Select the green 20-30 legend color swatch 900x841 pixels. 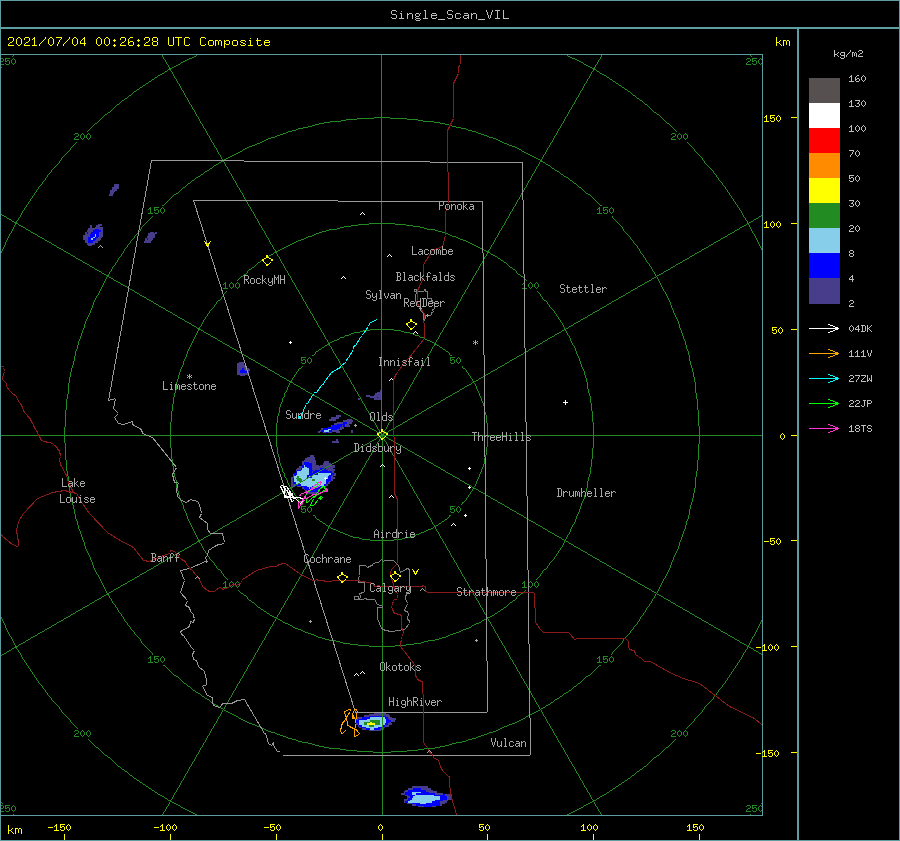point(824,215)
